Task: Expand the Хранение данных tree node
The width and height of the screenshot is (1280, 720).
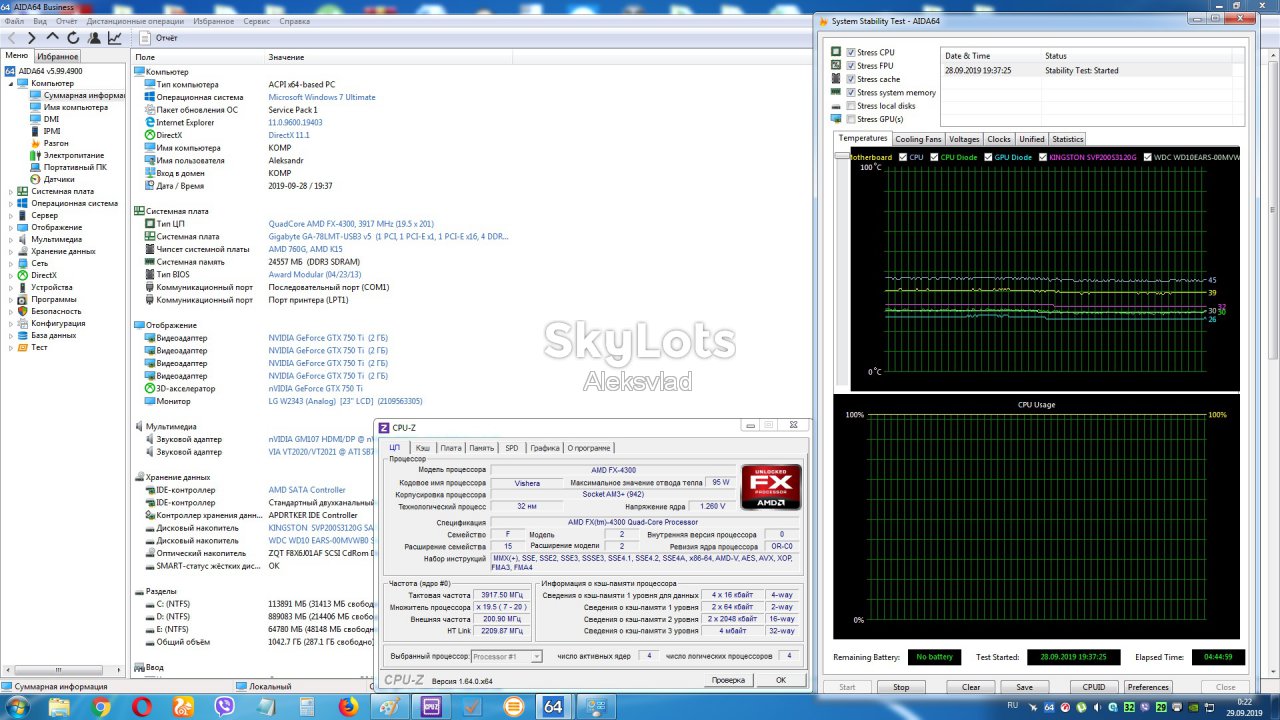Action: pyautogui.click(x=11, y=251)
